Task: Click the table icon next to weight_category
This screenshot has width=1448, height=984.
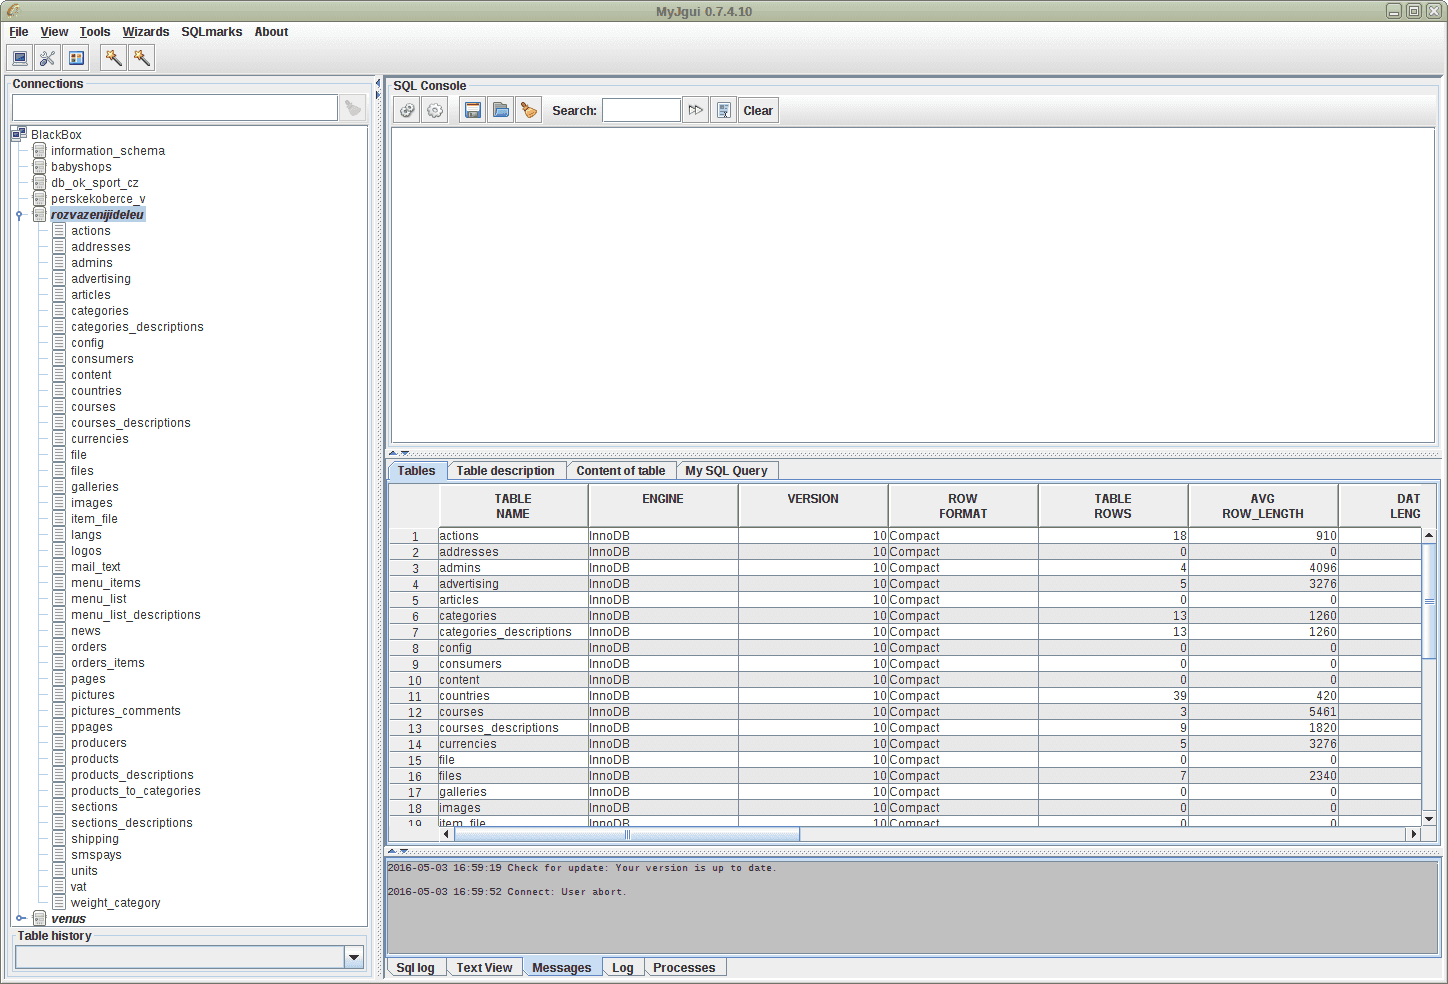Action: pyautogui.click(x=59, y=902)
